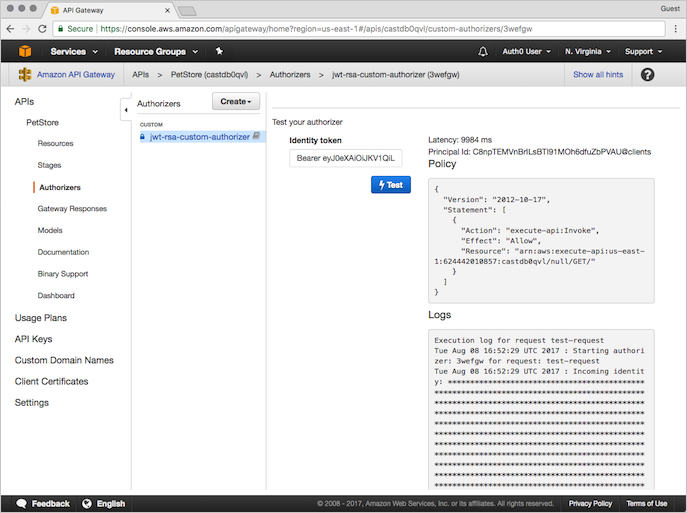This screenshot has width=687, height=513.
Task: Select jwt-rsa-custom-authorizer in the list
Action: pos(200,137)
